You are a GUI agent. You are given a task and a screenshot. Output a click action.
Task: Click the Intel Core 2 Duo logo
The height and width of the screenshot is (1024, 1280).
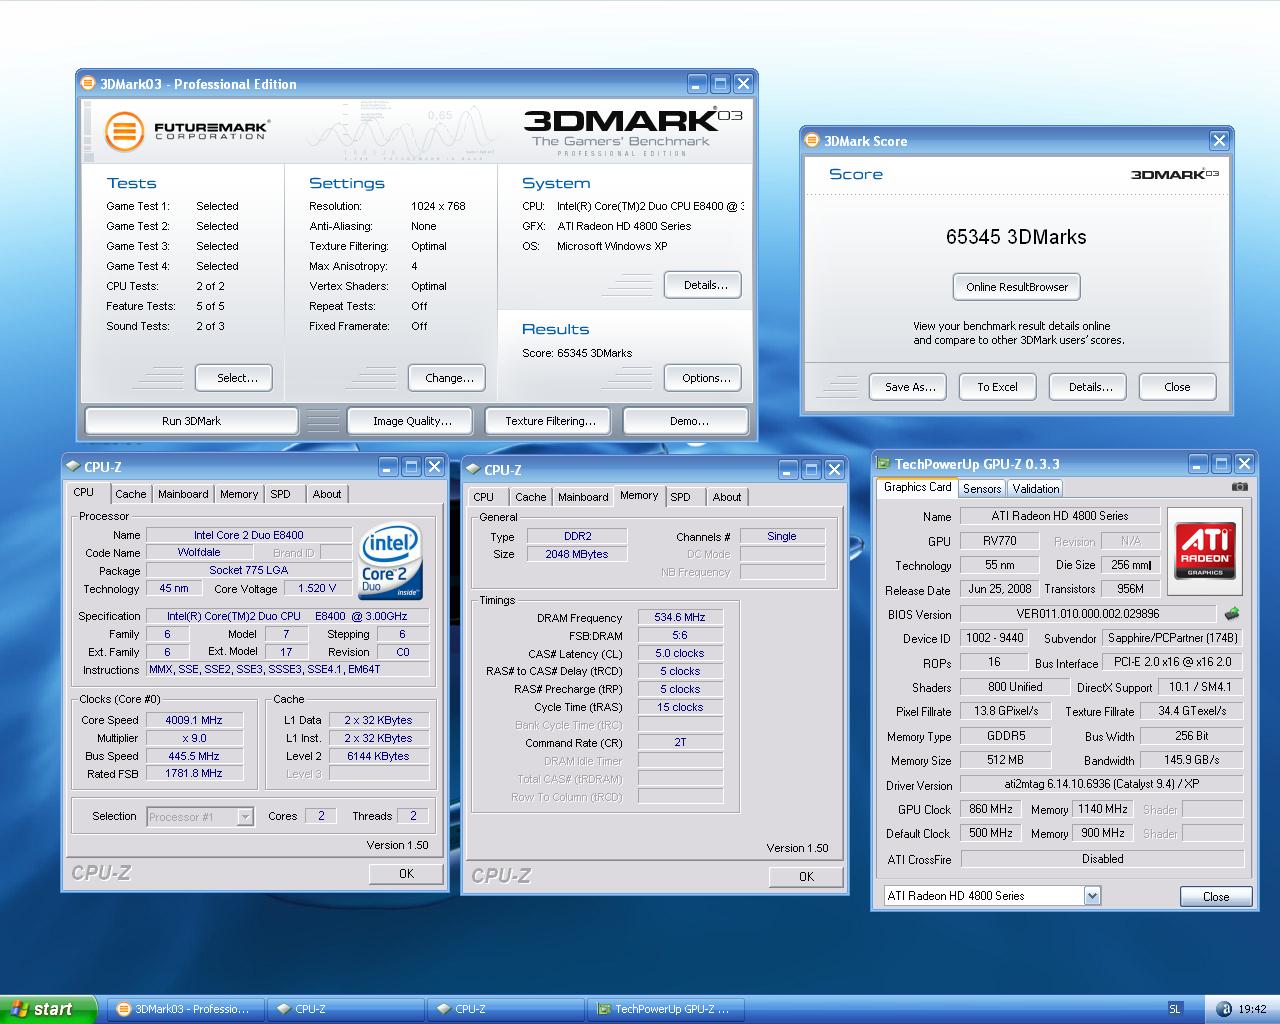pyautogui.click(x=390, y=561)
